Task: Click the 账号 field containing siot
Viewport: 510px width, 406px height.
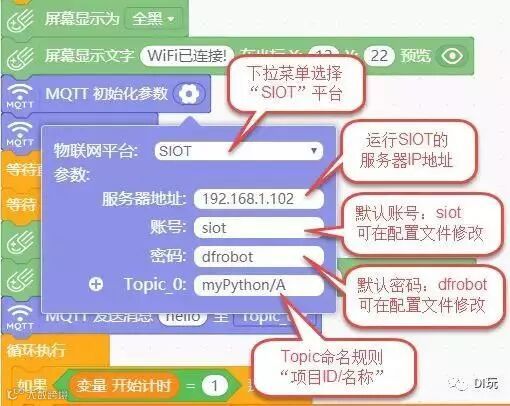Action: tap(259, 228)
